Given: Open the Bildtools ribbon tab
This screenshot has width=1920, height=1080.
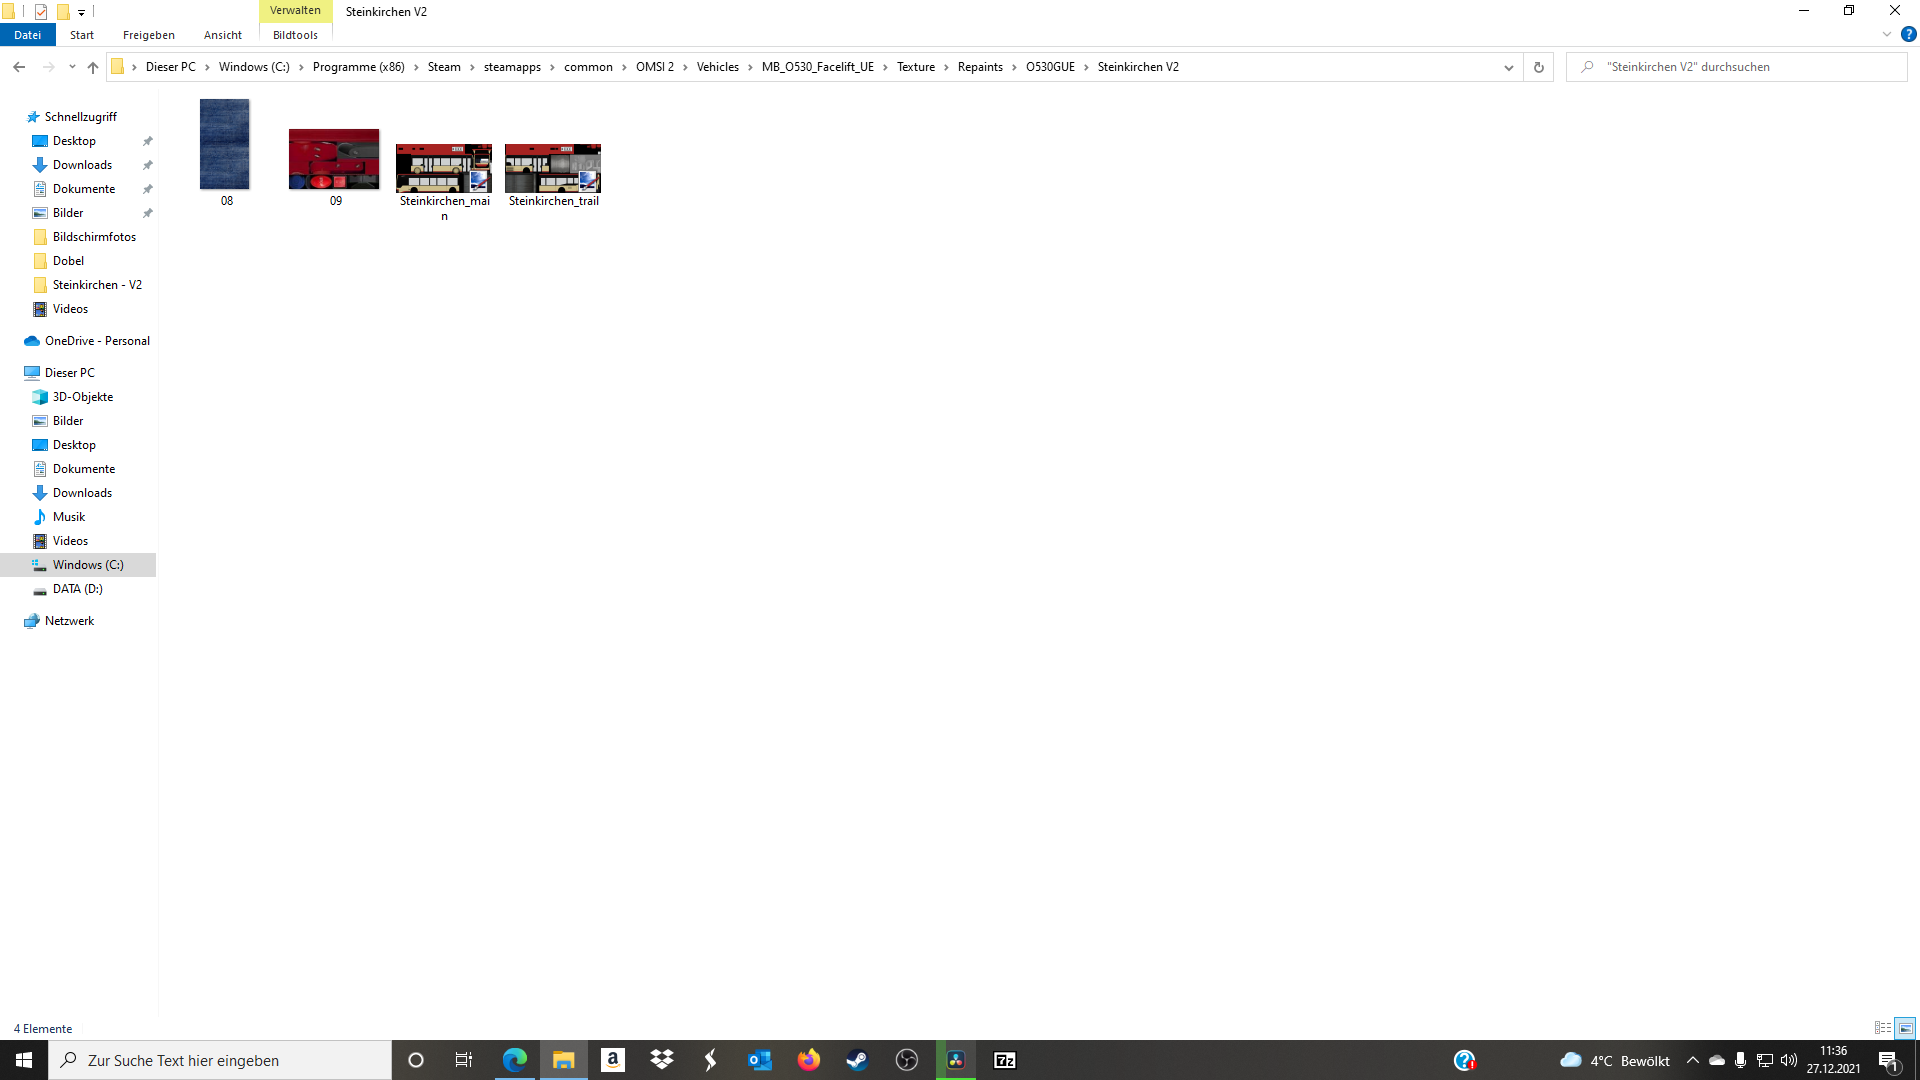Looking at the screenshot, I should pos(295,35).
